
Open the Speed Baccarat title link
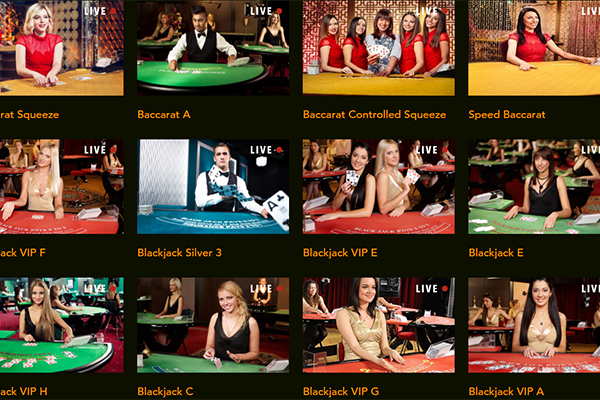click(507, 114)
